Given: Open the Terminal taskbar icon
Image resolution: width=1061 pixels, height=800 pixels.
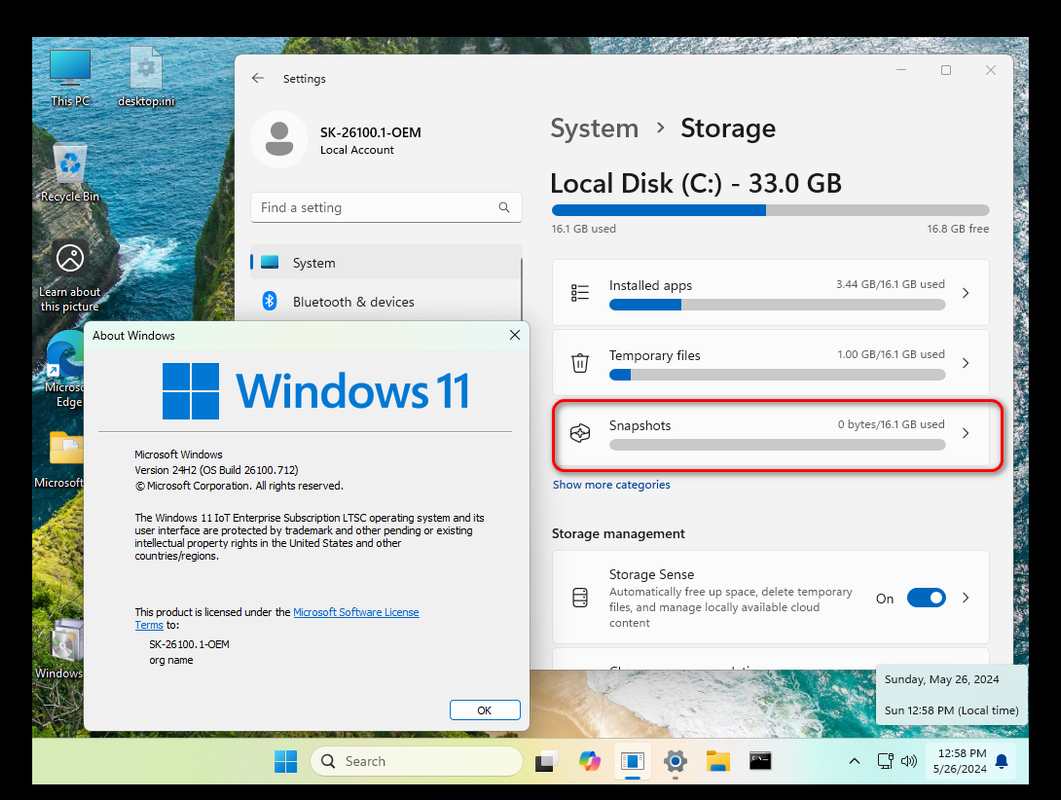Looking at the screenshot, I should 761,761.
